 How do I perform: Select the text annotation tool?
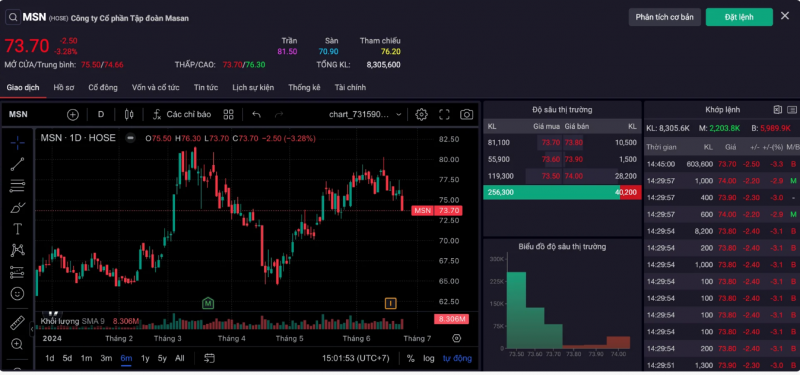pyautogui.click(x=17, y=229)
